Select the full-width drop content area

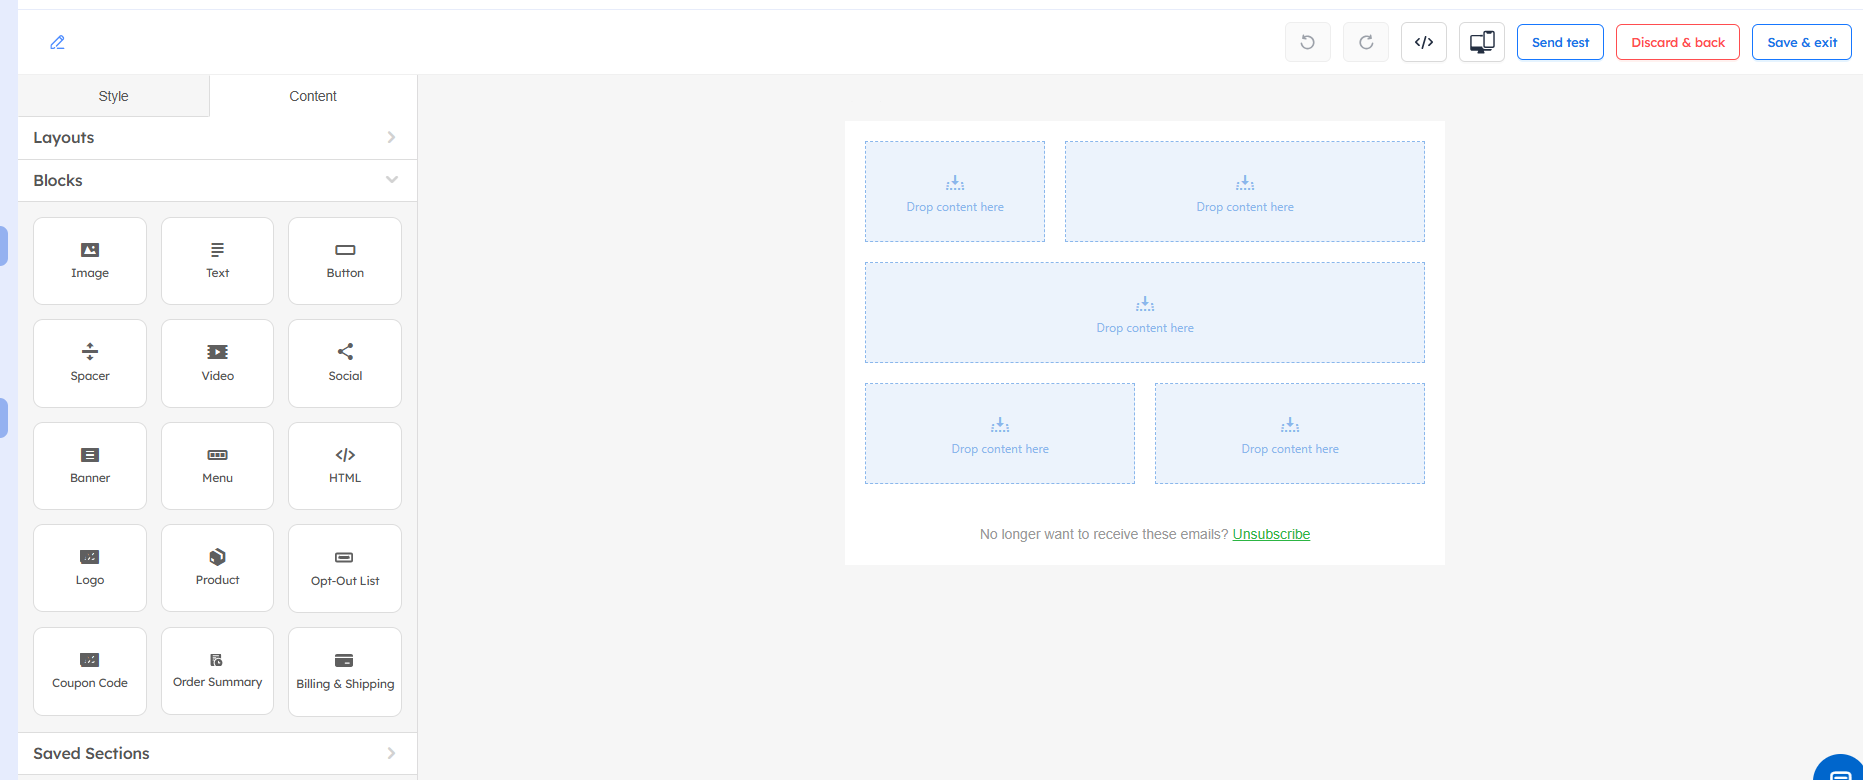(x=1144, y=312)
